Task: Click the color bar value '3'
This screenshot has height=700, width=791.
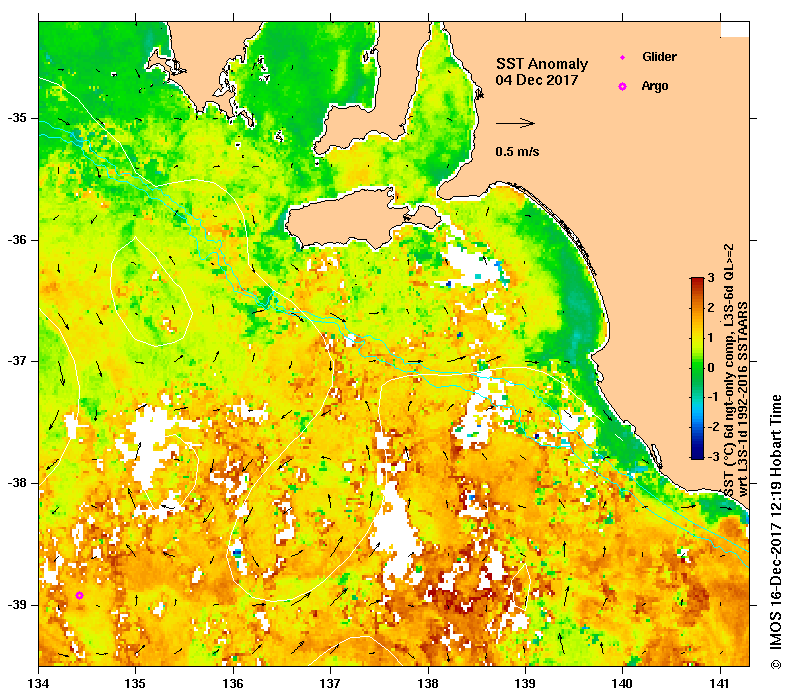Action: point(711,278)
